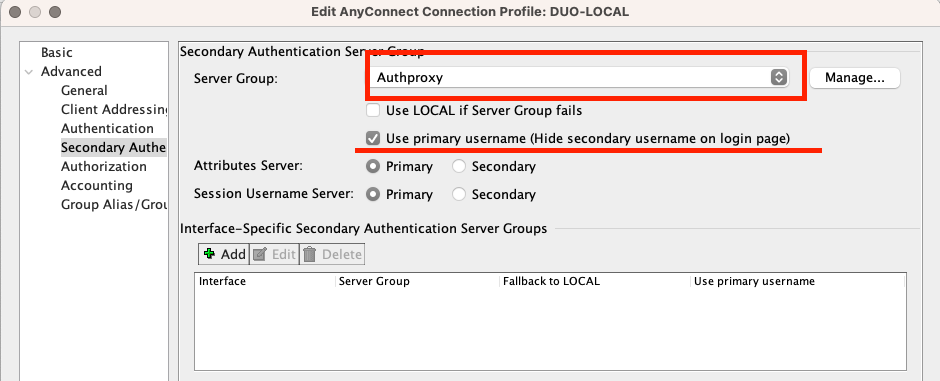940x381 pixels.
Task: Open the Authorization page
Action: pos(104,167)
